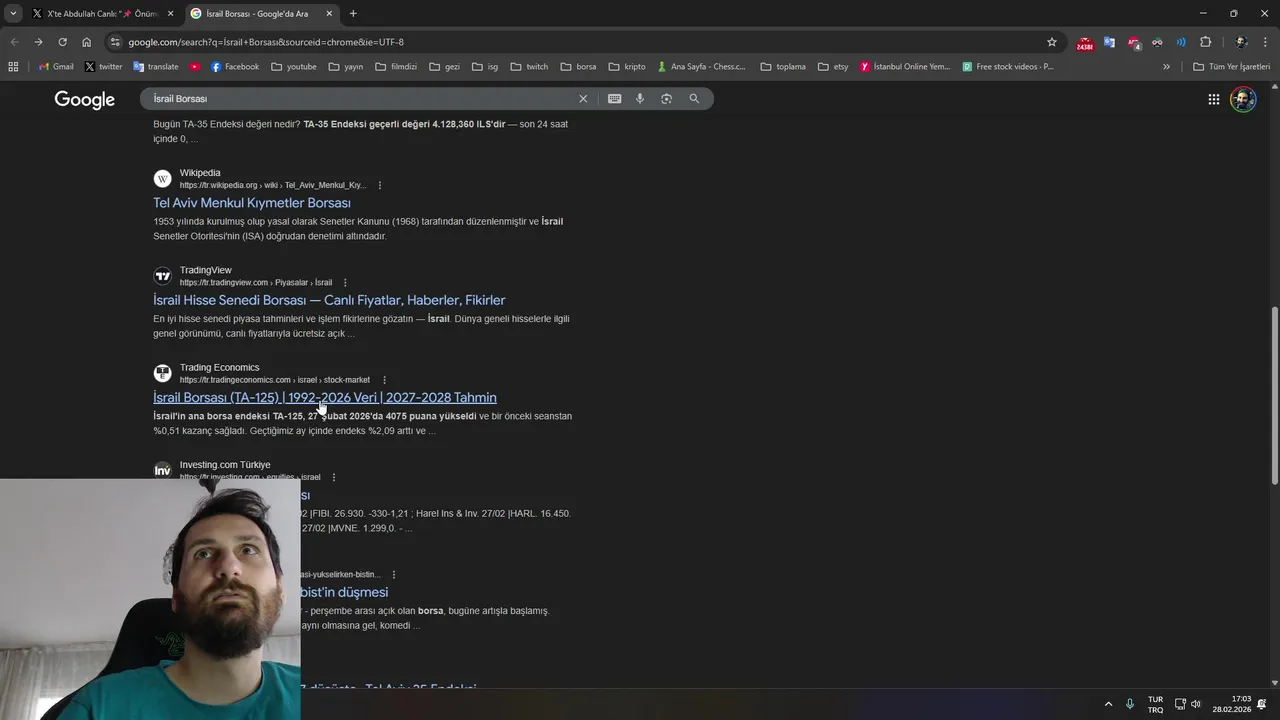Bookmark this page with the star icon
Image resolution: width=1280 pixels, height=720 pixels.
coord(1052,42)
